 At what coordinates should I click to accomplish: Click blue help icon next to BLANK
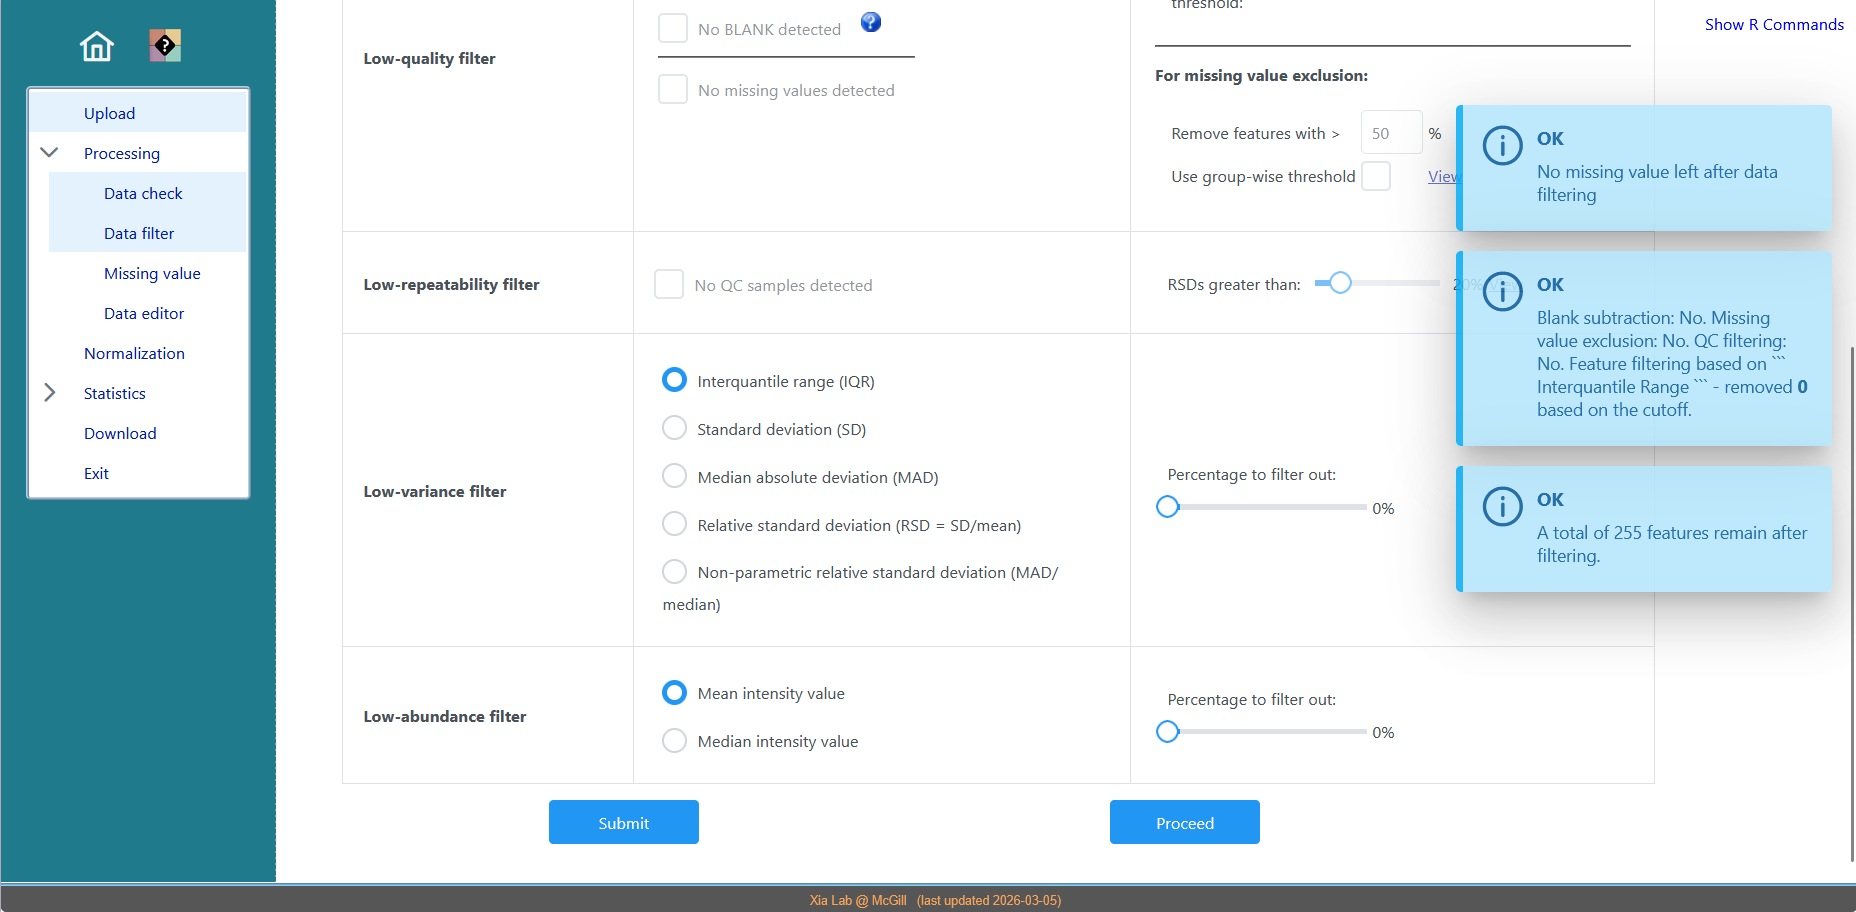click(871, 22)
